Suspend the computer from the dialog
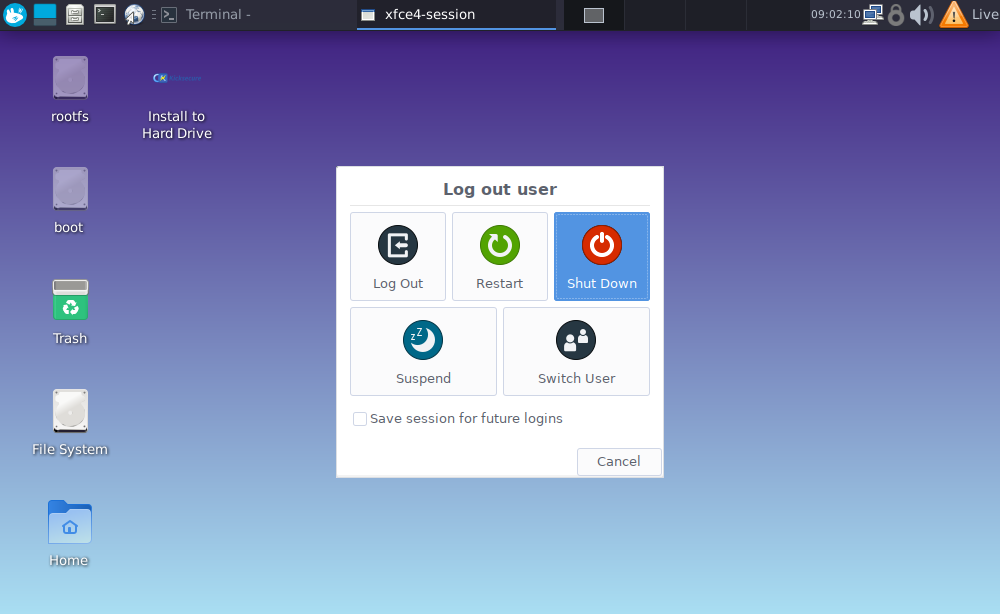 pos(423,351)
